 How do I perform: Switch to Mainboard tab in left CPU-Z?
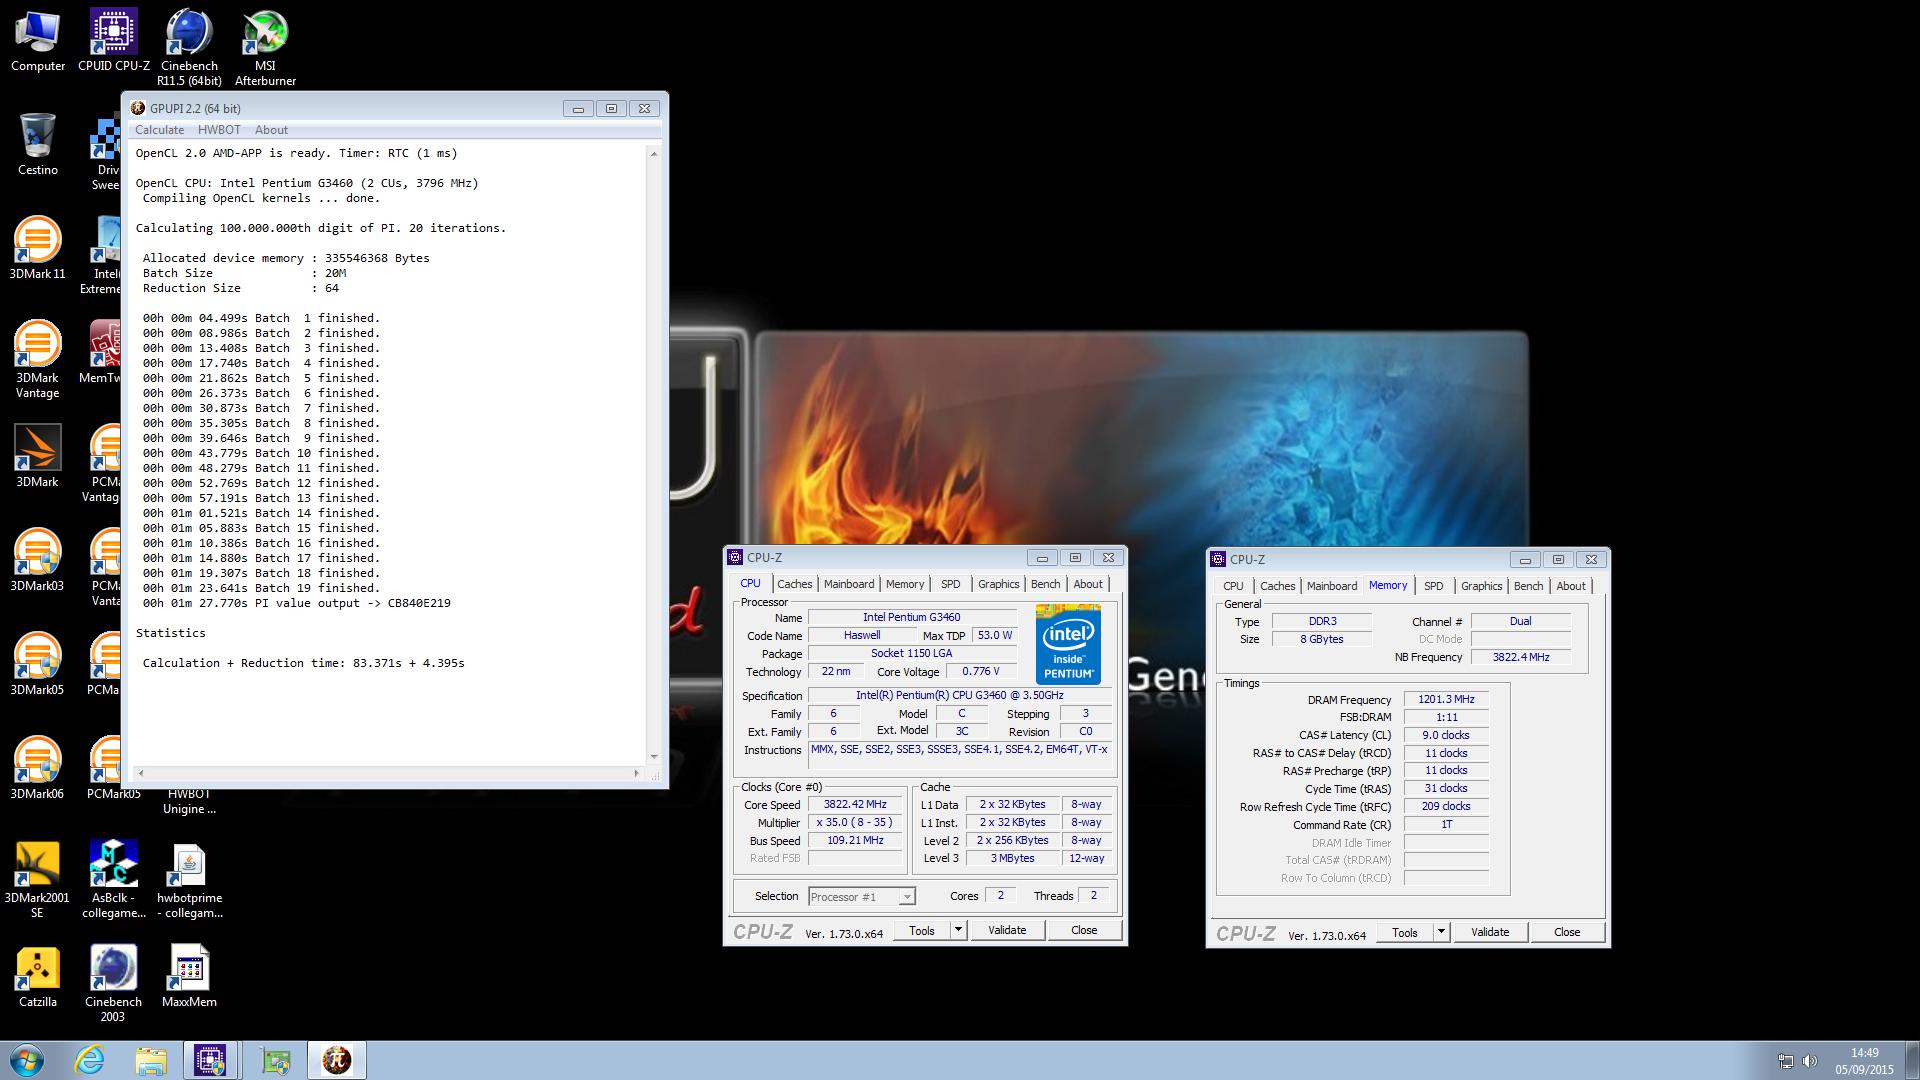click(849, 584)
